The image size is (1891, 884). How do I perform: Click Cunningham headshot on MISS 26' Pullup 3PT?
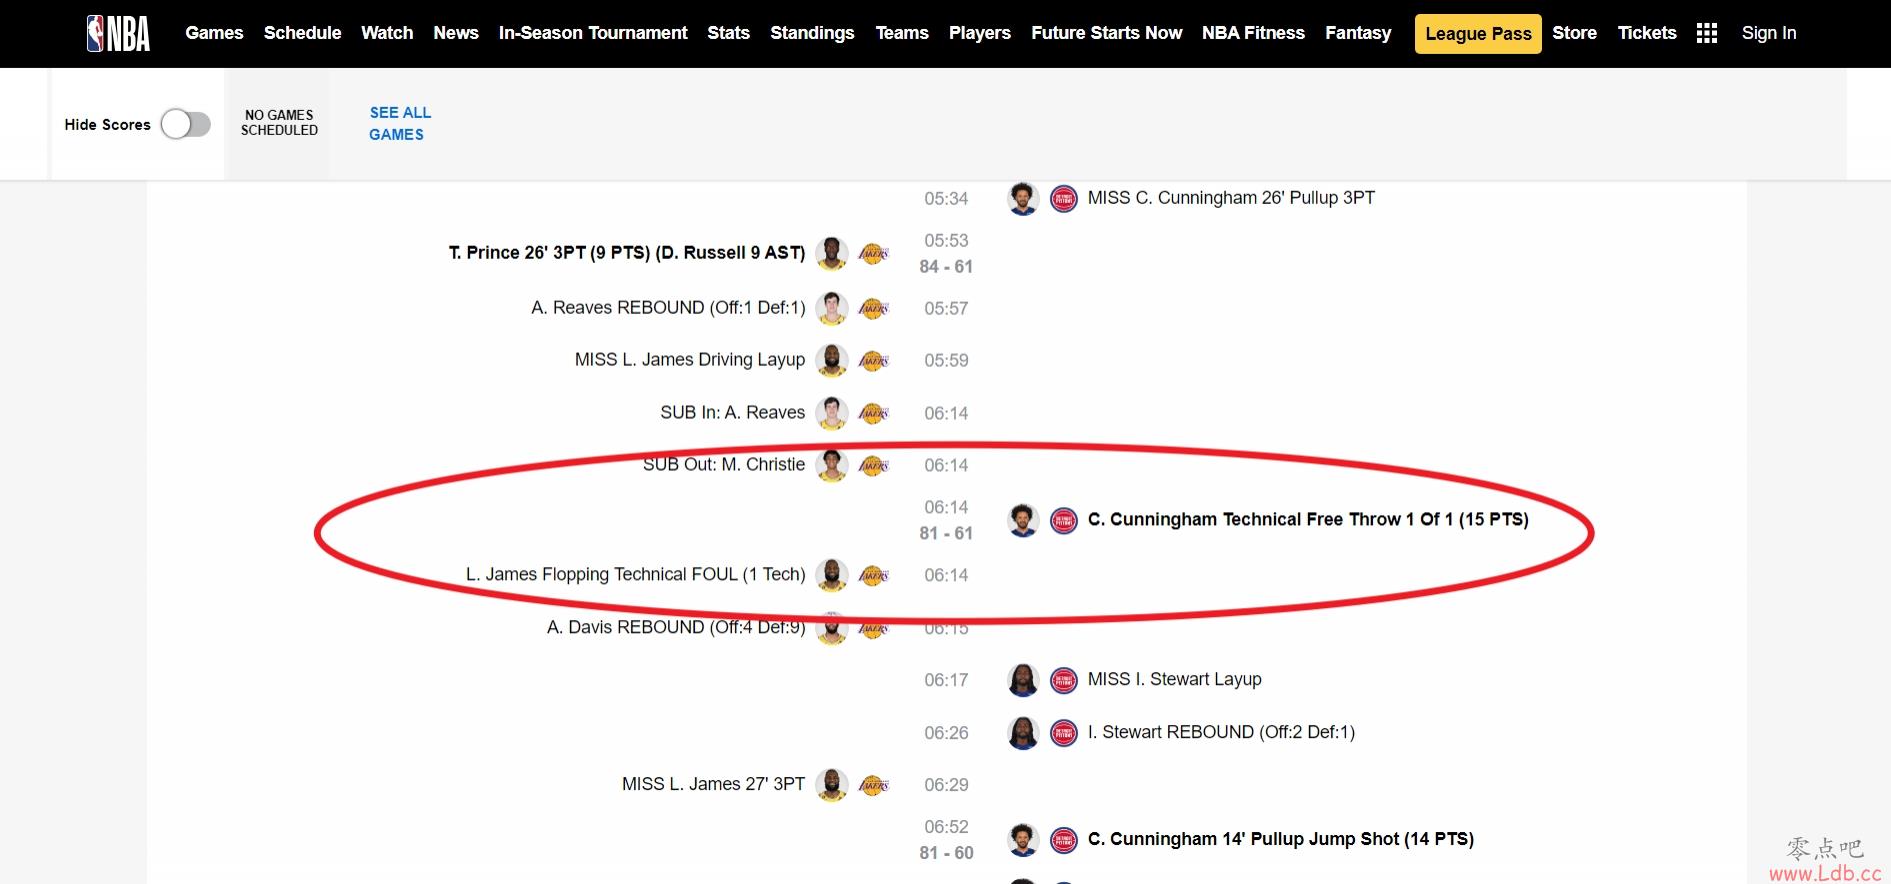[x=1023, y=198]
